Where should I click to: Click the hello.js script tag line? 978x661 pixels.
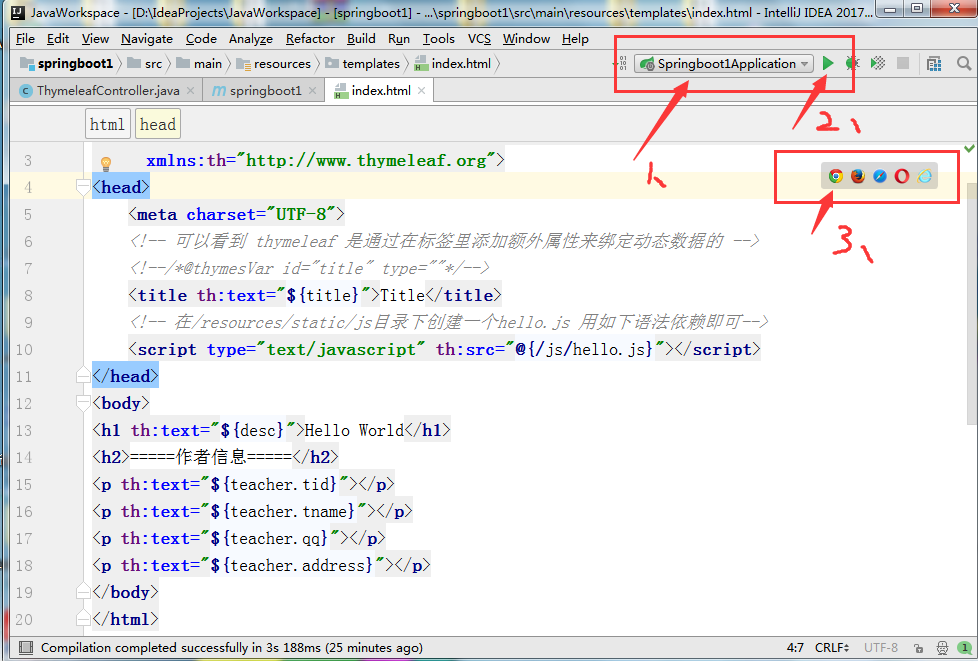tap(444, 349)
